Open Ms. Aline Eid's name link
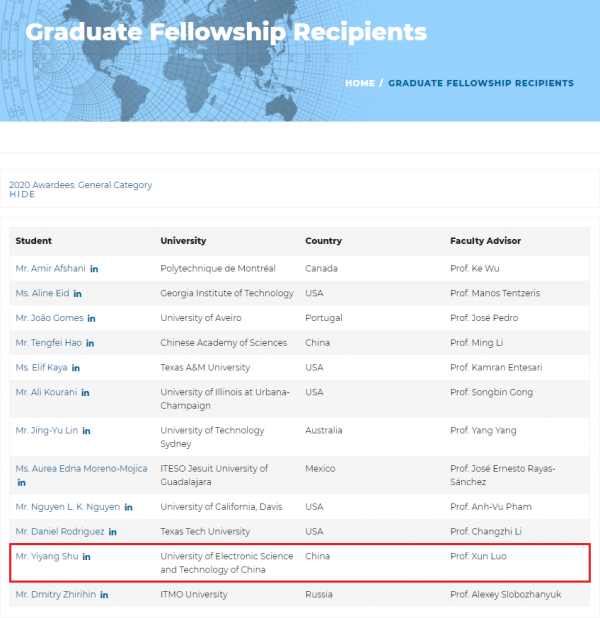This screenshot has height=618, width=600. tap(41, 294)
